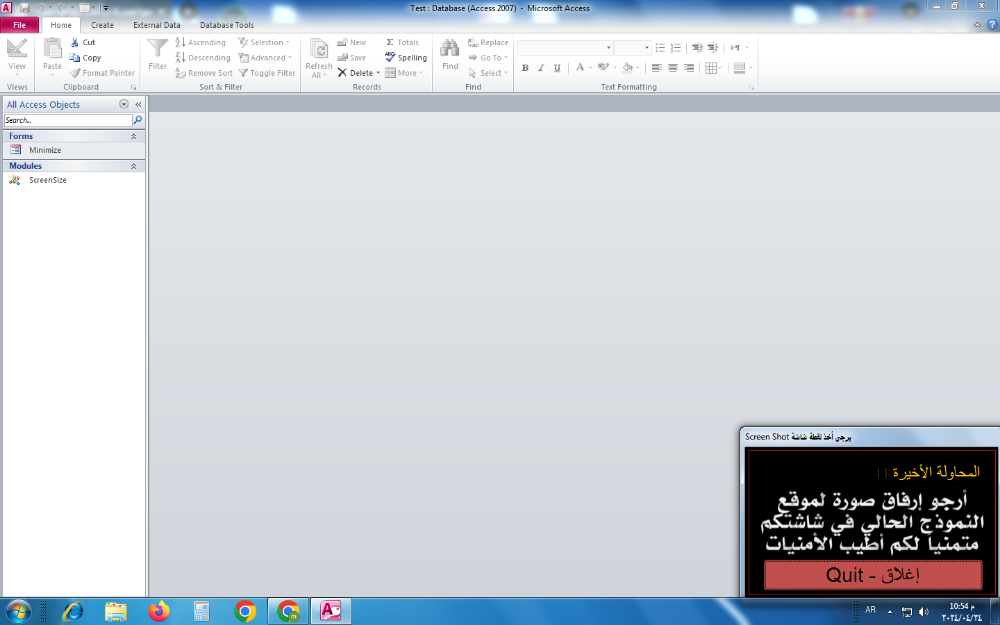The height and width of the screenshot is (625, 1000).
Task: Open the File tab
Action: [x=20, y=25]
